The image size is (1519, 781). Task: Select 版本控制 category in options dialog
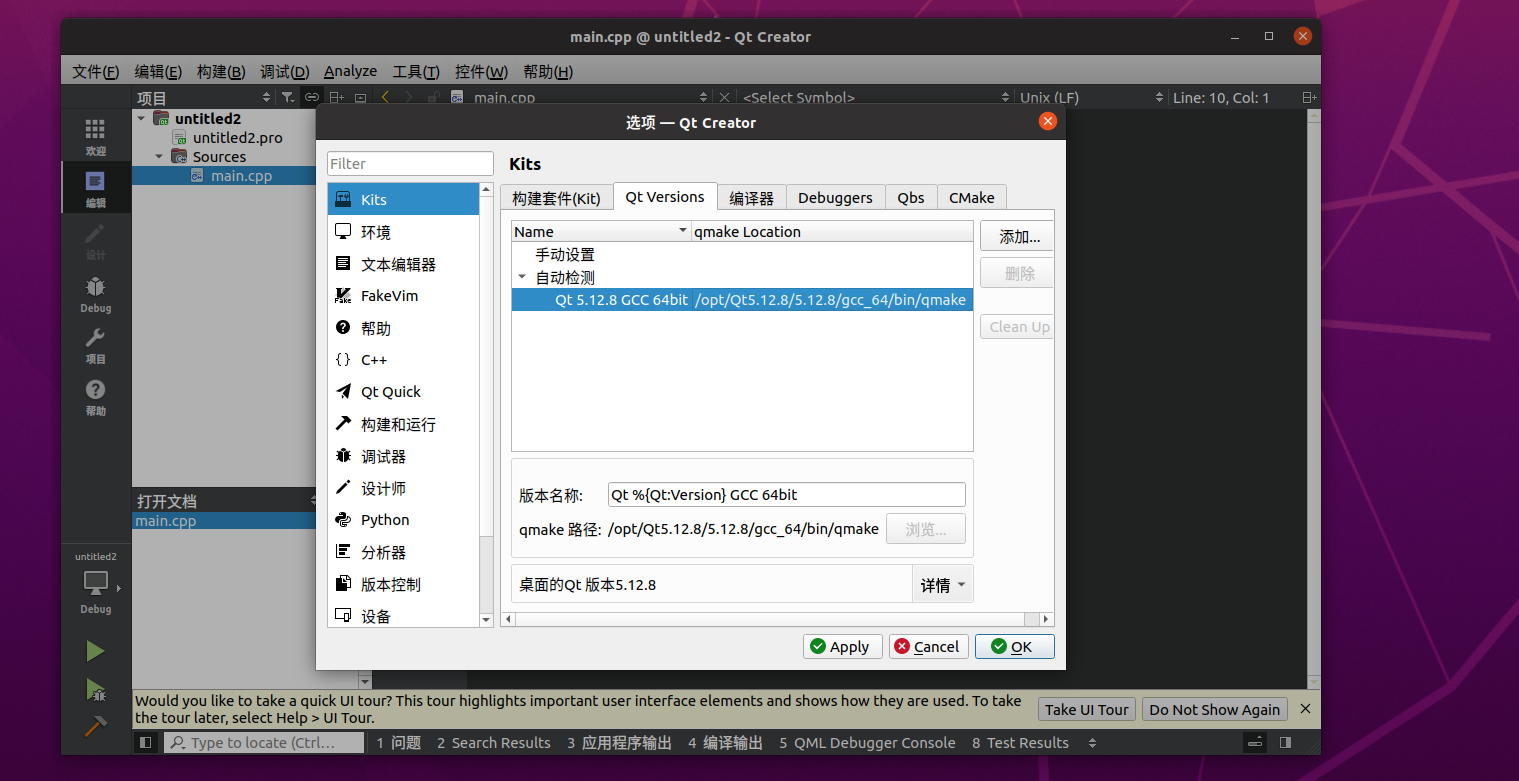point(403,584)
